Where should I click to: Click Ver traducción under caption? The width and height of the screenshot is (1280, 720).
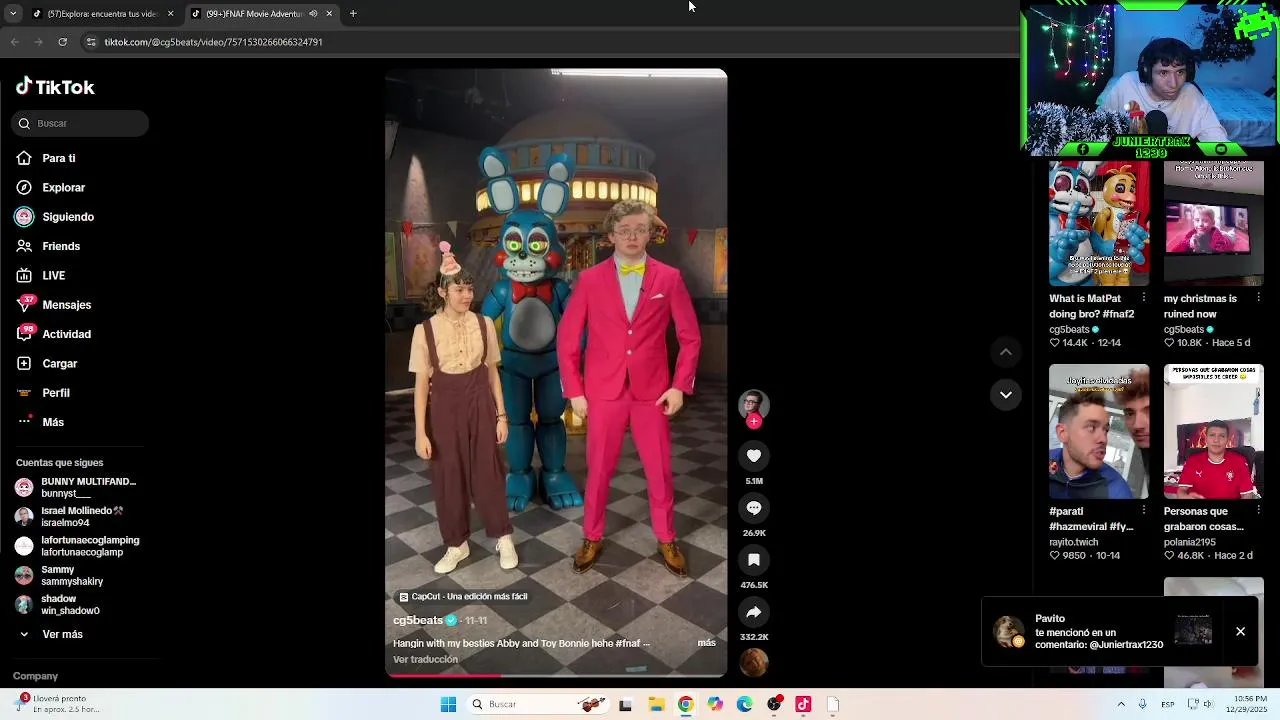tap(425, 660)
